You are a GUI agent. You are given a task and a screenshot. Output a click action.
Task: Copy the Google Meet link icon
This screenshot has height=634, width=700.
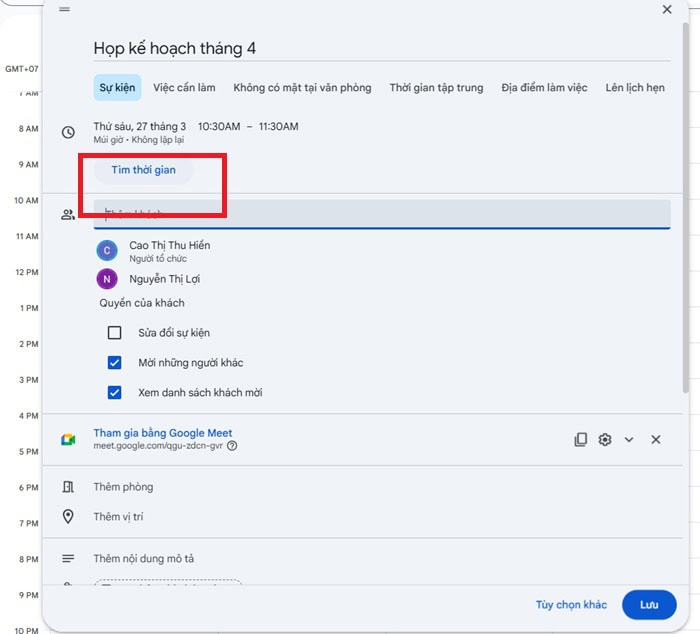580,440
